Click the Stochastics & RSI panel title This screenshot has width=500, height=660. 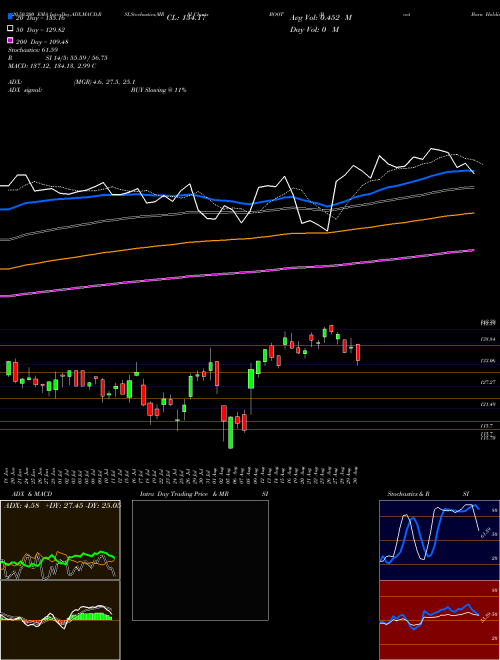(428, 494)
